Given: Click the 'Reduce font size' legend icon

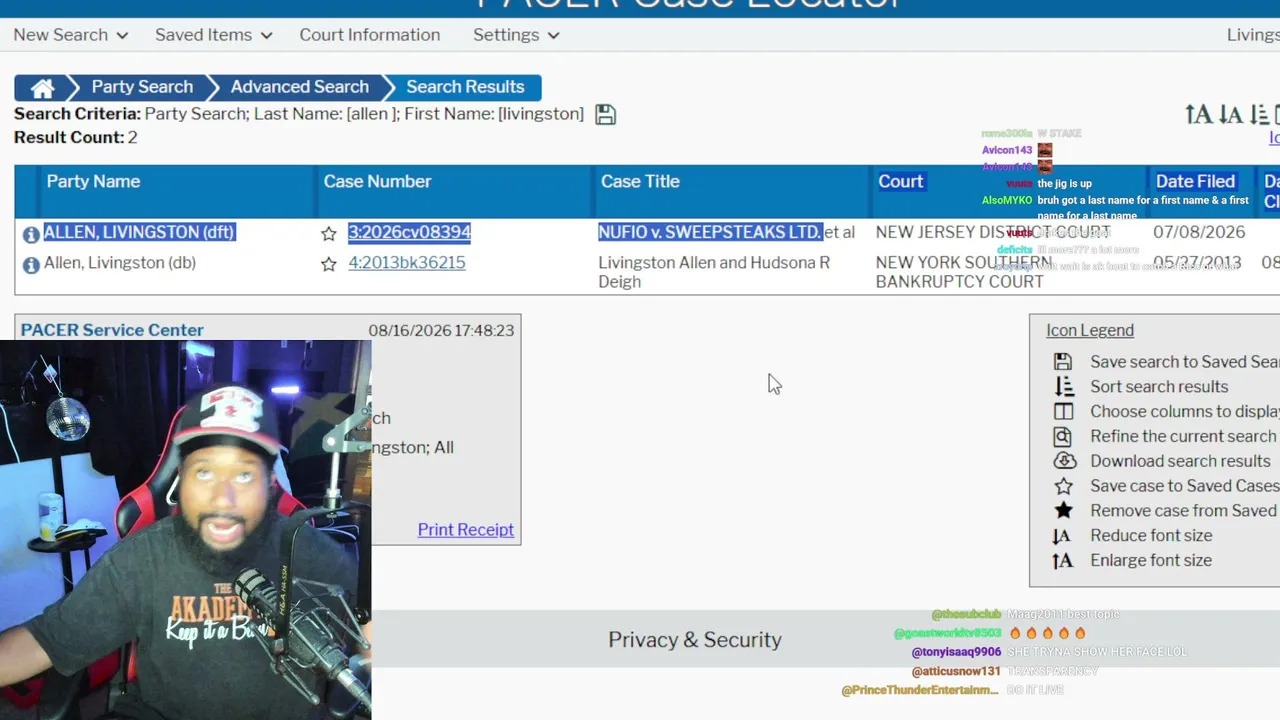Looking at the screenshot, I should [x=1062, y=536].
